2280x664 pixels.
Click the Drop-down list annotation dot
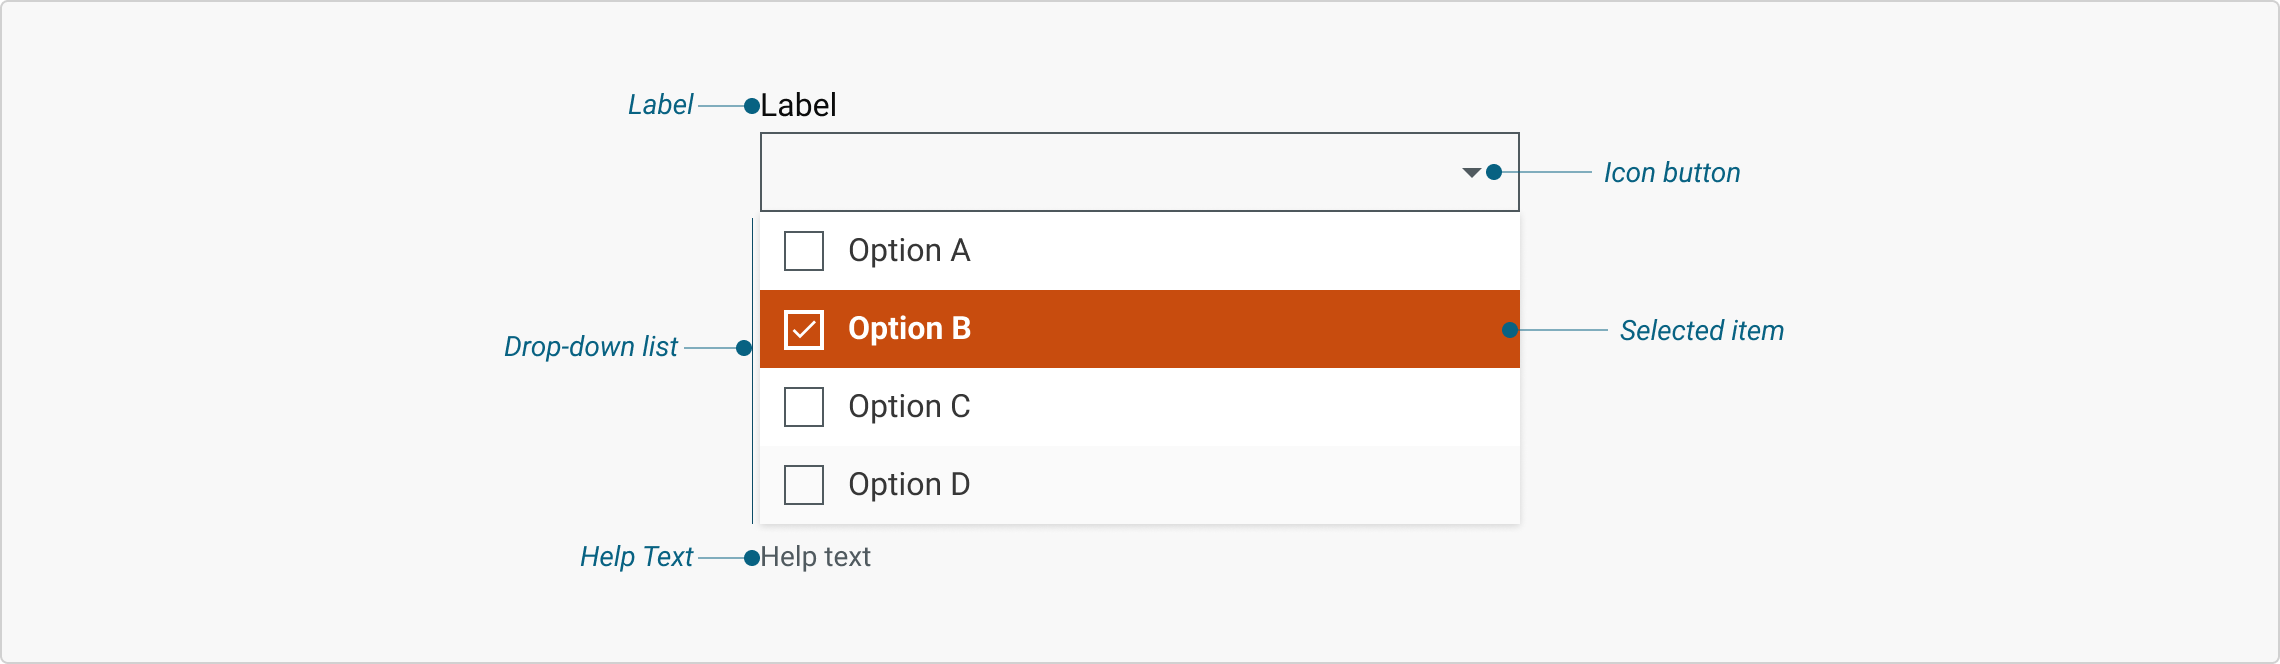pyautogui.click(x=743, y=348)
